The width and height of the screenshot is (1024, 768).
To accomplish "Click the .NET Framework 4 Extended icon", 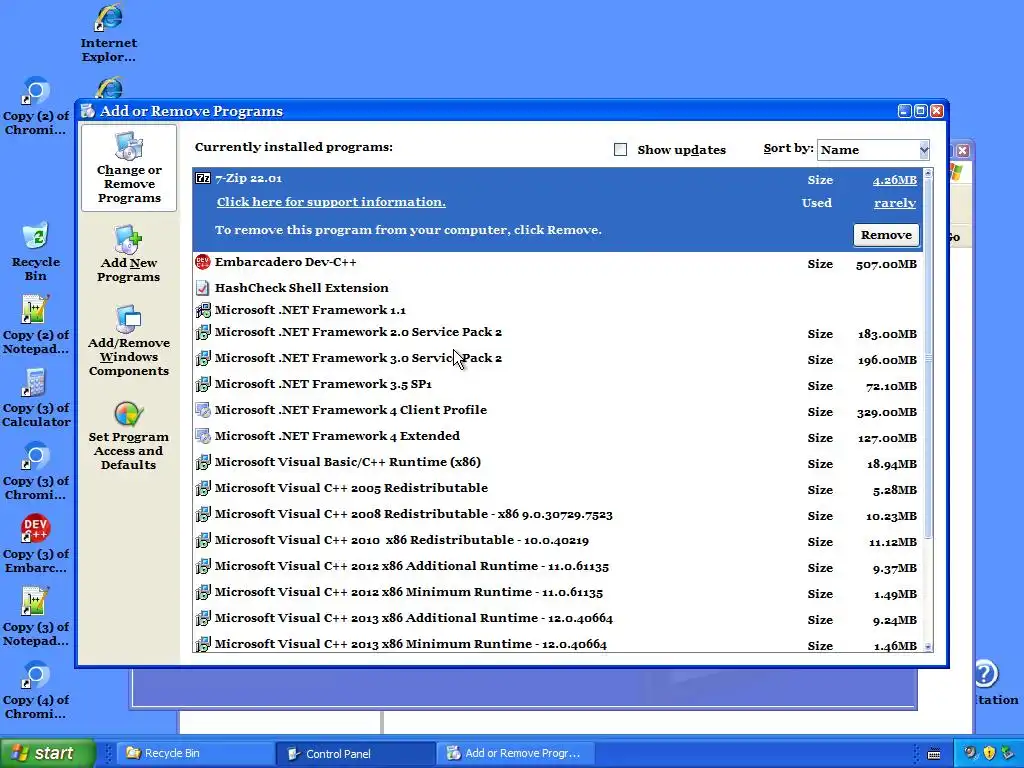I will point(203,436).
